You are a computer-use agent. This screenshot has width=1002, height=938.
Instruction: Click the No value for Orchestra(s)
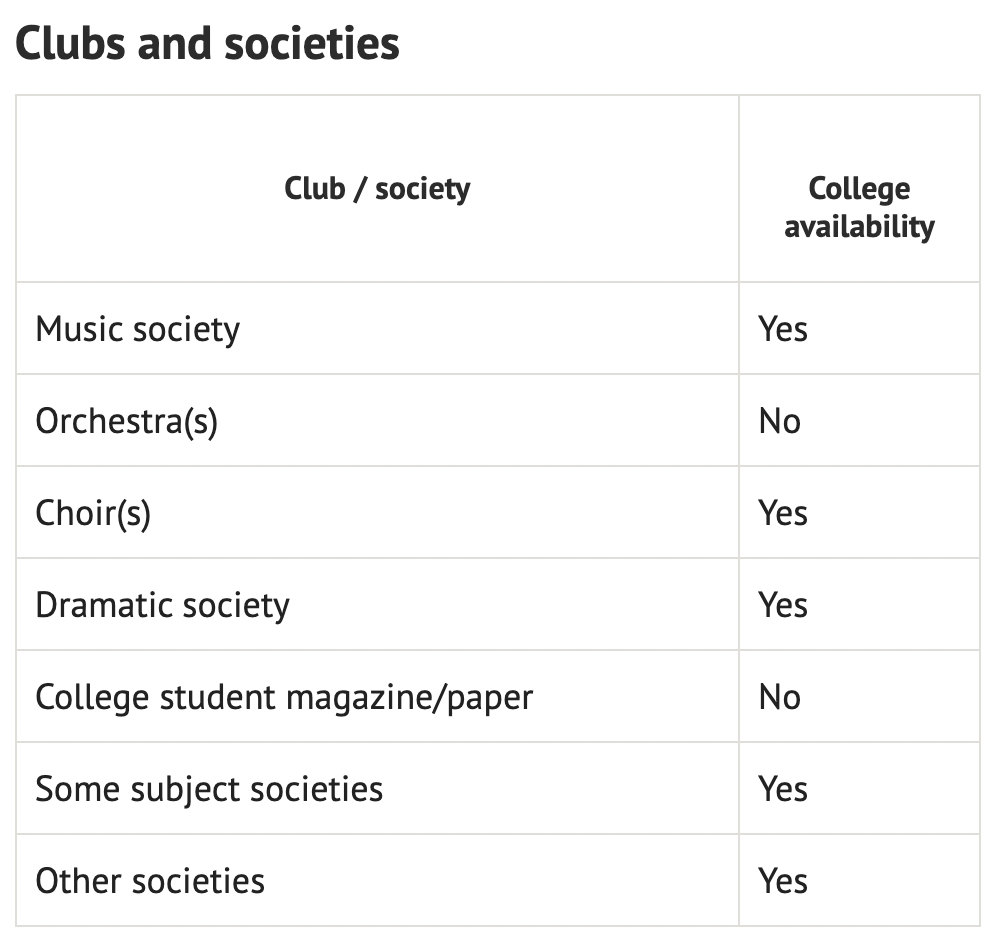point(780,422)
